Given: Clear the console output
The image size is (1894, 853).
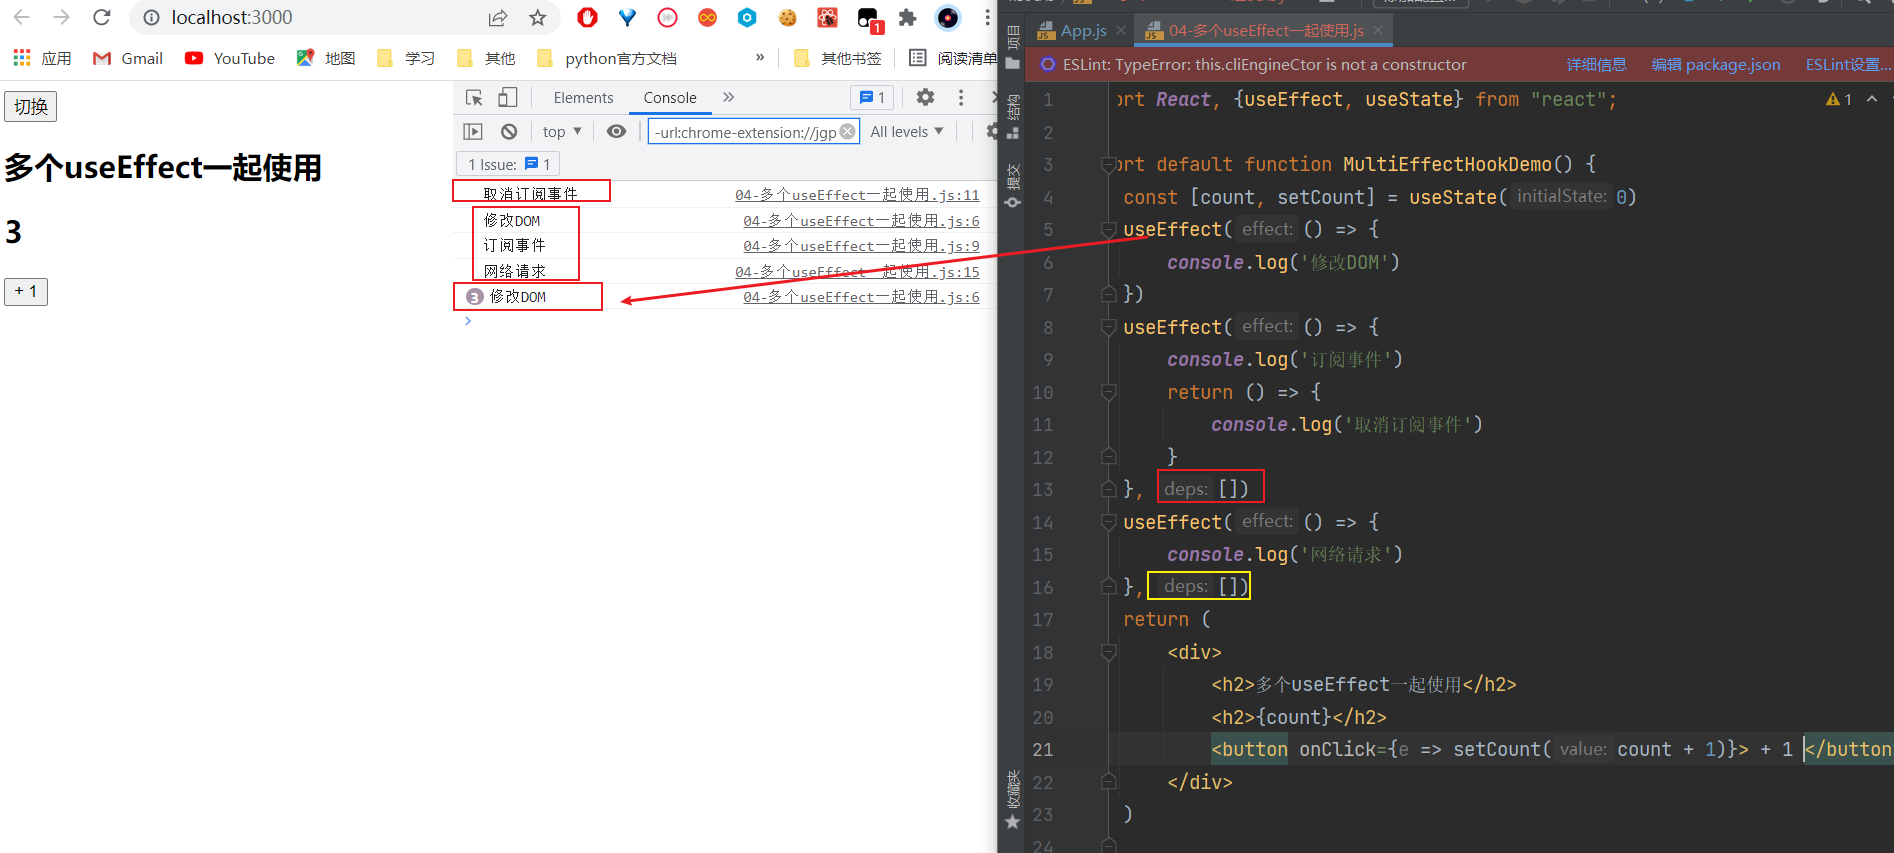Looking at the screenshot, I should [x=509, y=131].
